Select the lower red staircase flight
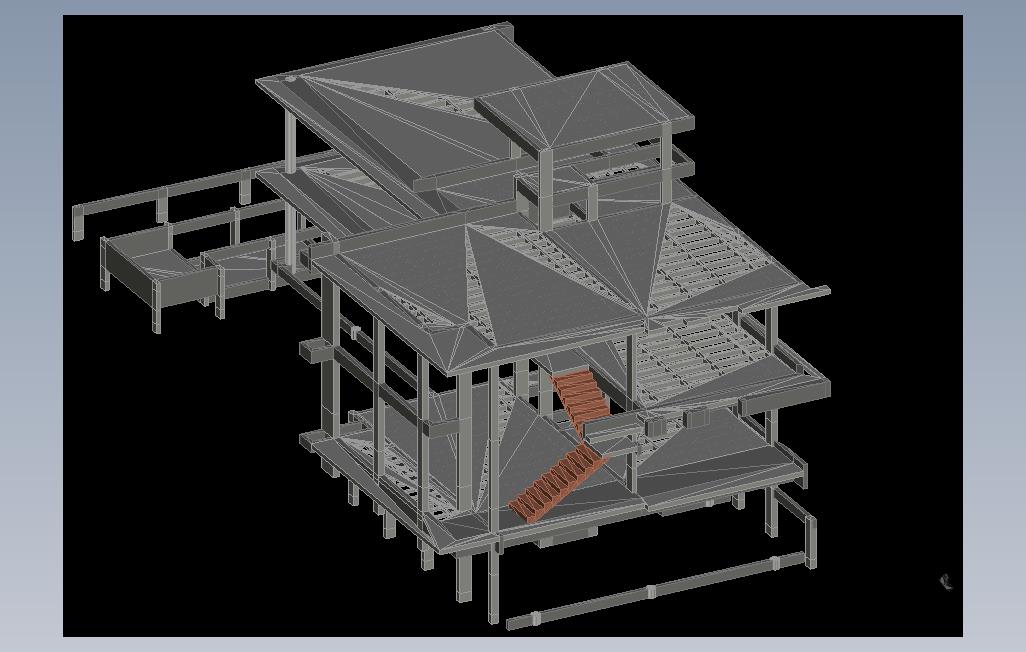Image resolution: width=1026 pixels, height=652 pixels. click(557, 481)
